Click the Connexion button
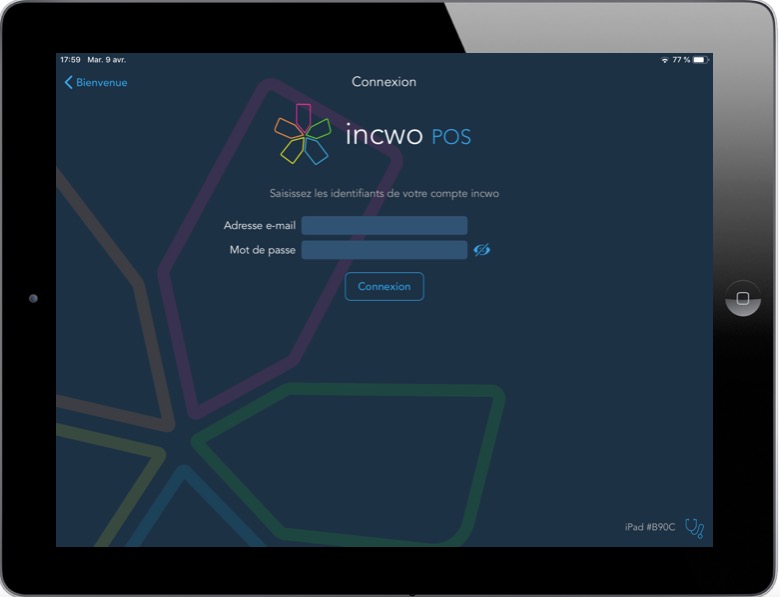The width and height of the screenshot is (780, 597). click(384, 287)
